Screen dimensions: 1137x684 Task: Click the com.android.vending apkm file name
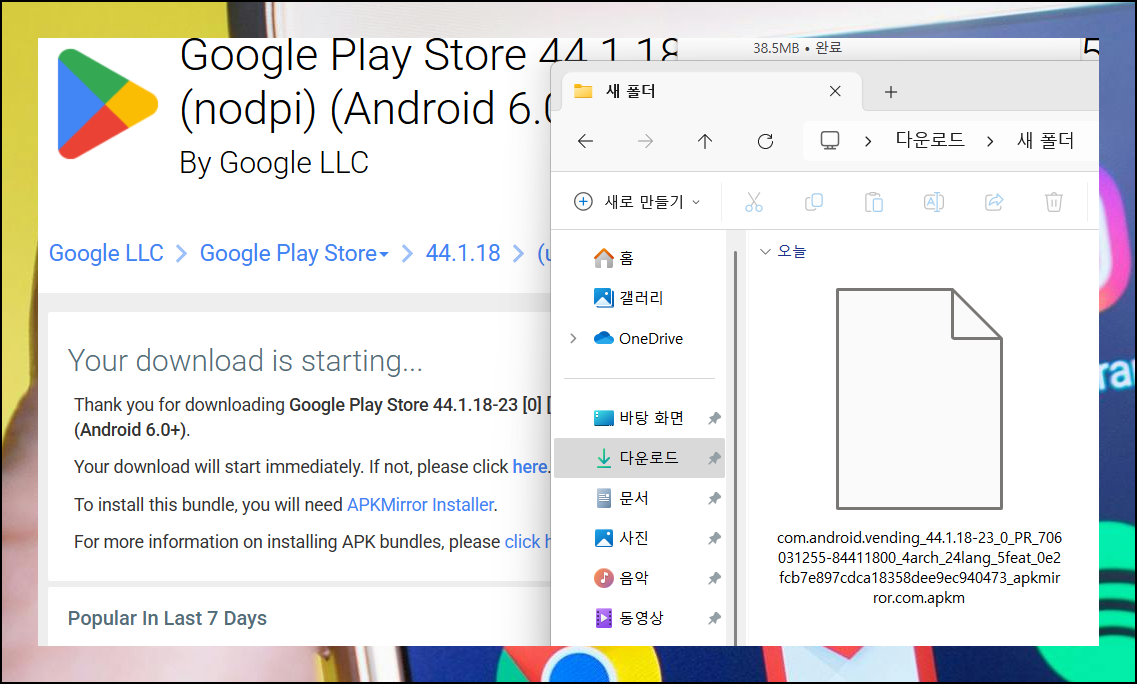coord(919,567)
